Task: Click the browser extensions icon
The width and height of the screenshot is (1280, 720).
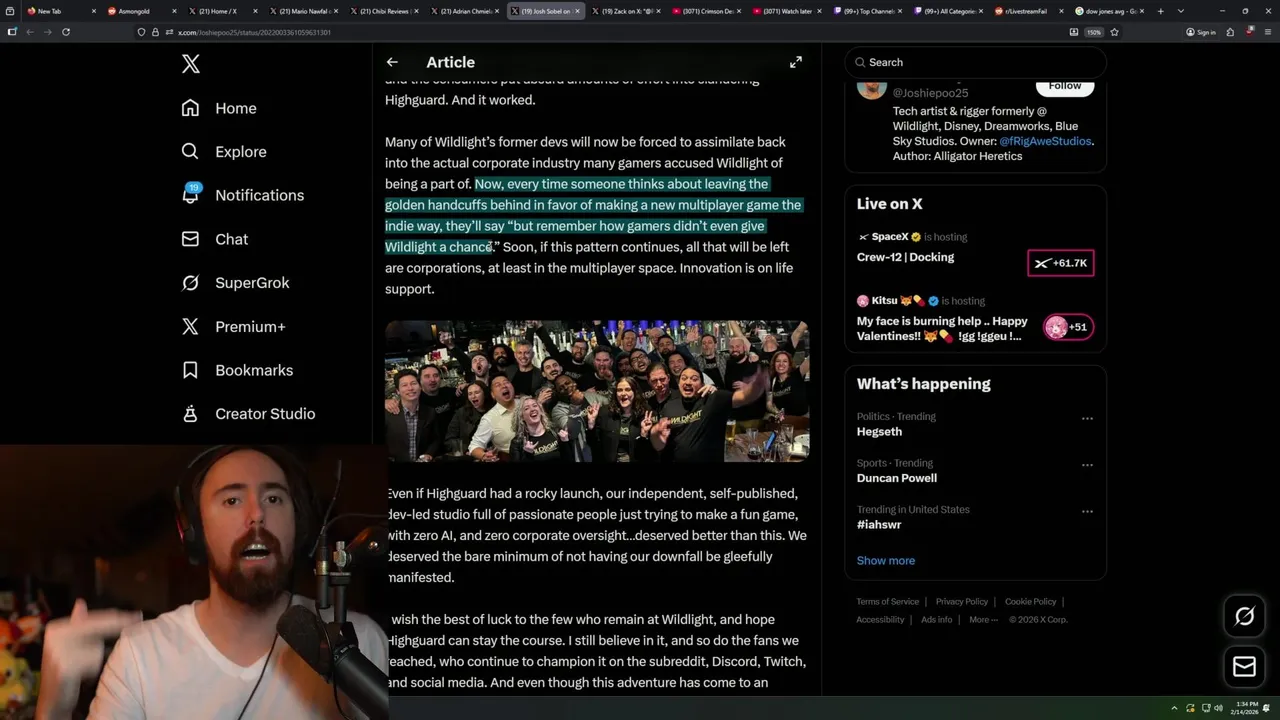Action: pos(1230,32)
